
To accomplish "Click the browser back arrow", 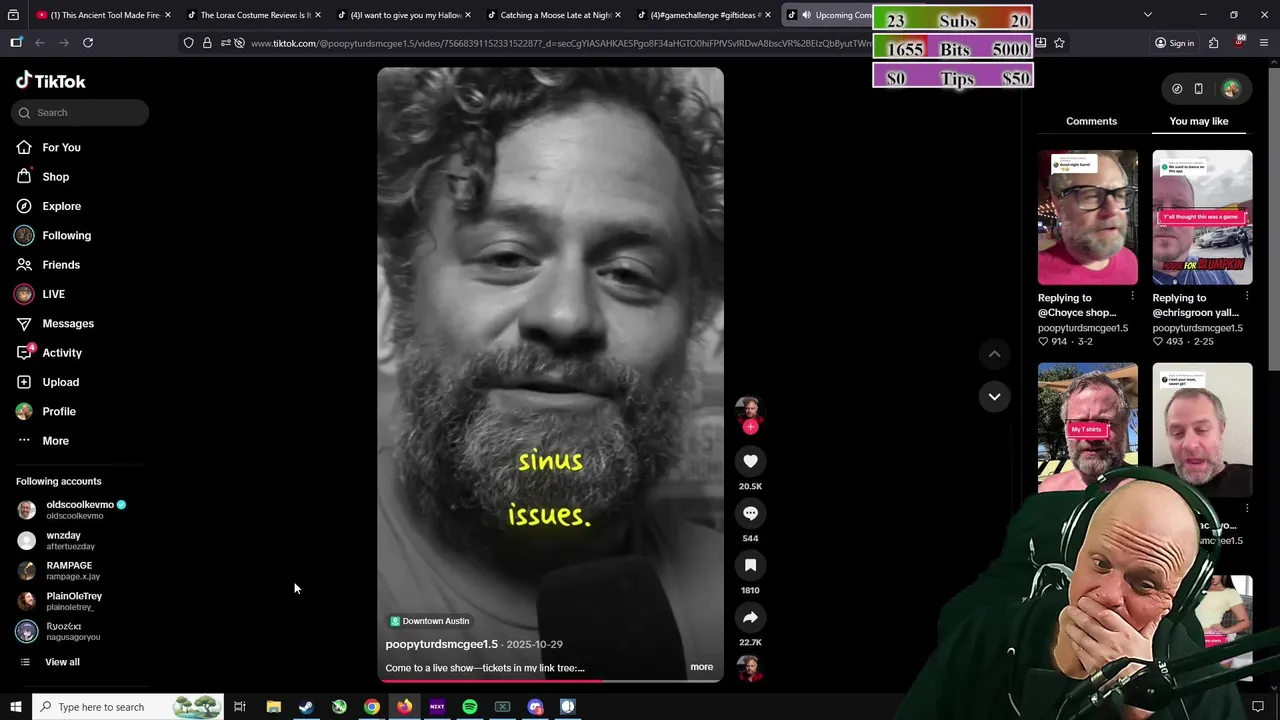I will [40, 43].
